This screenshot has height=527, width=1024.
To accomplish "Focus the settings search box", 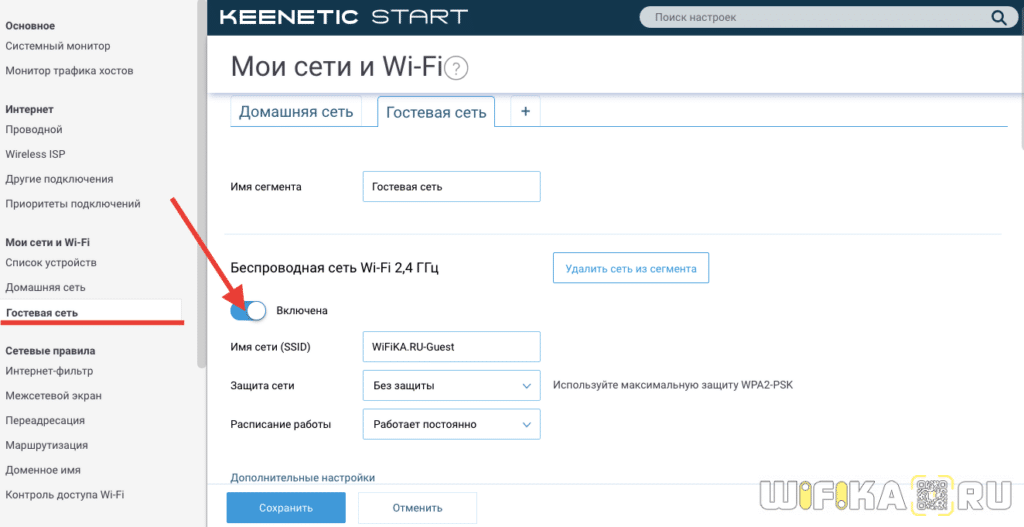I will pyautogui.click(x=815, y=17).
